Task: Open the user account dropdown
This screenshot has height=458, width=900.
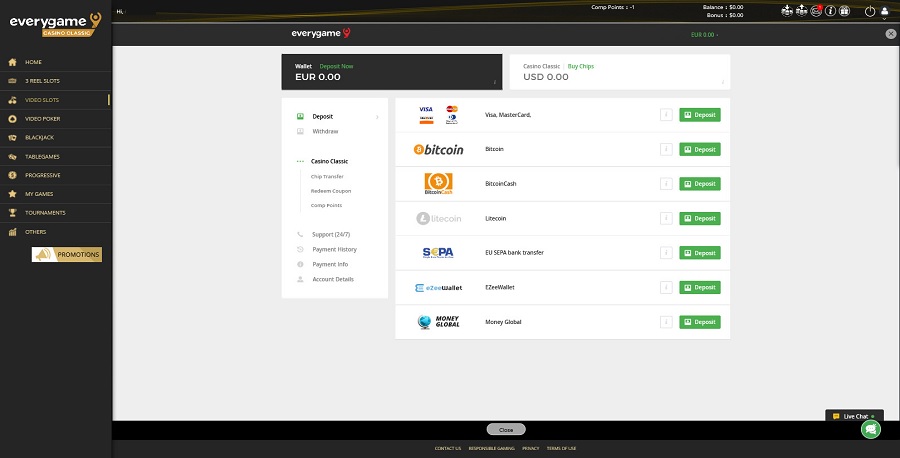Action: [x=884, y=12]
